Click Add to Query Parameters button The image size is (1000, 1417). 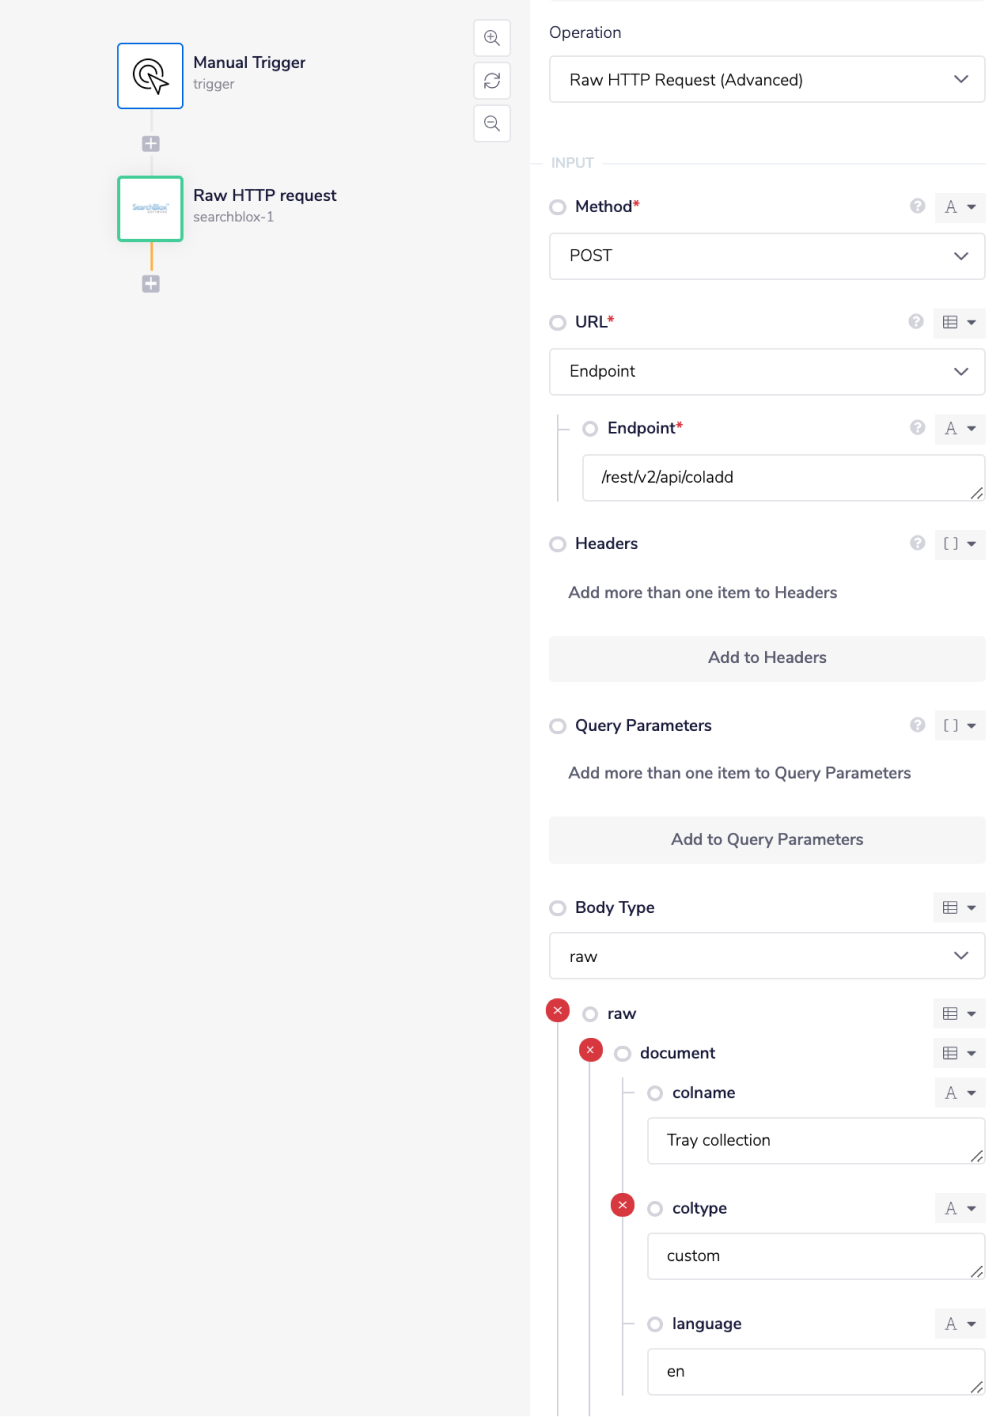[x=767, y=840]
